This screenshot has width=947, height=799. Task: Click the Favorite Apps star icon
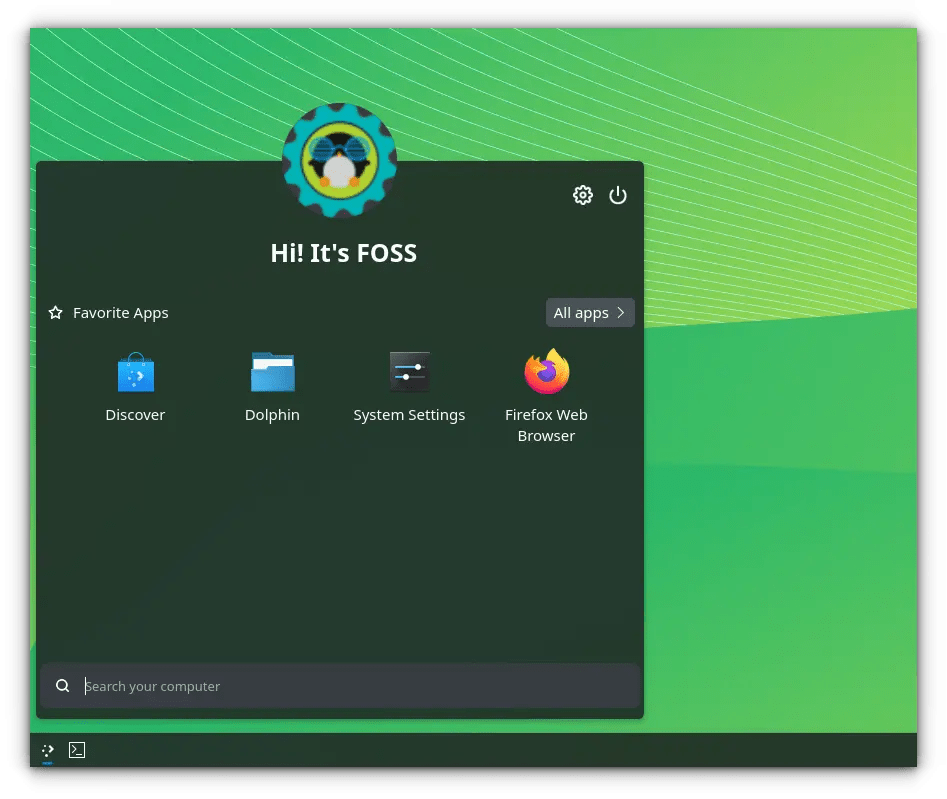55,312
